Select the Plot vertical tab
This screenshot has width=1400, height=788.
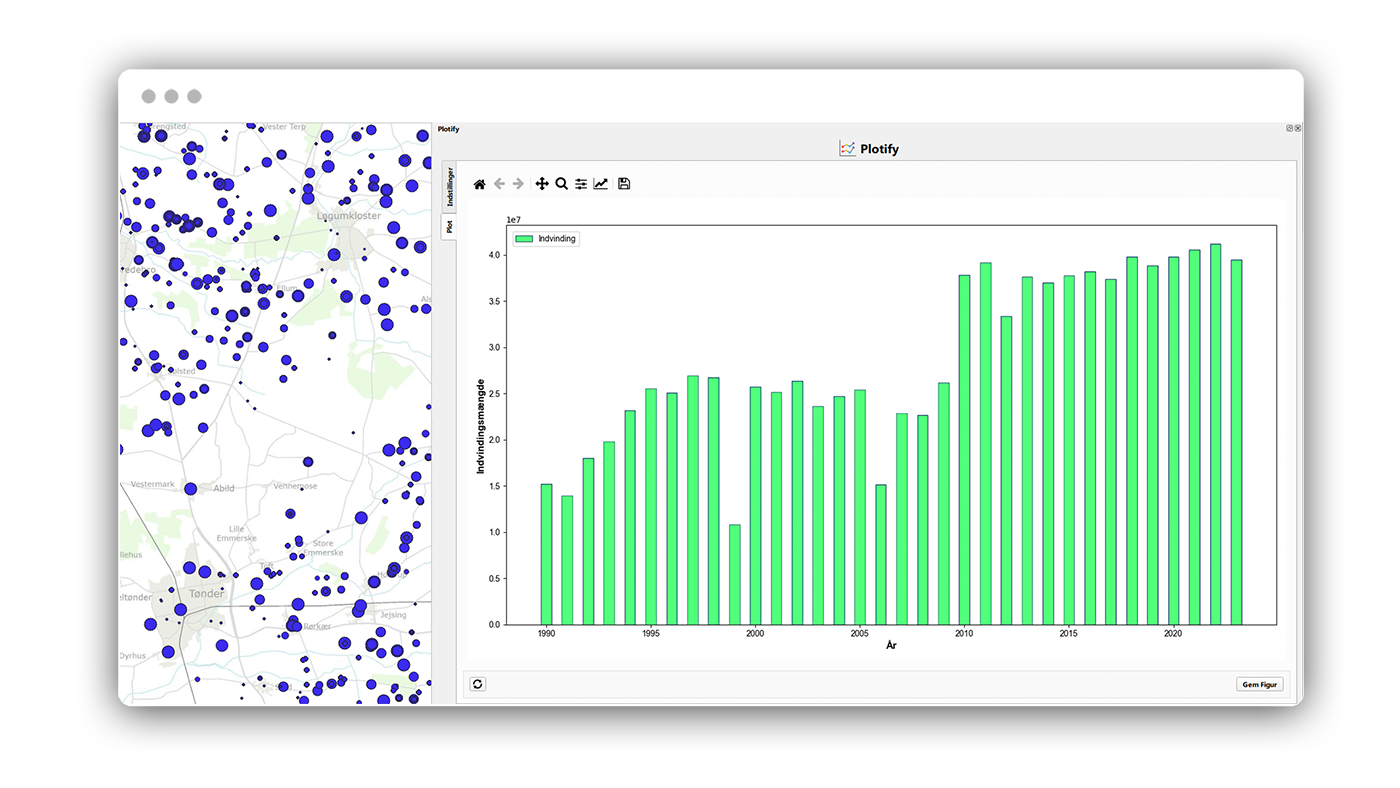pyautogui.click(x=450, y=227)
